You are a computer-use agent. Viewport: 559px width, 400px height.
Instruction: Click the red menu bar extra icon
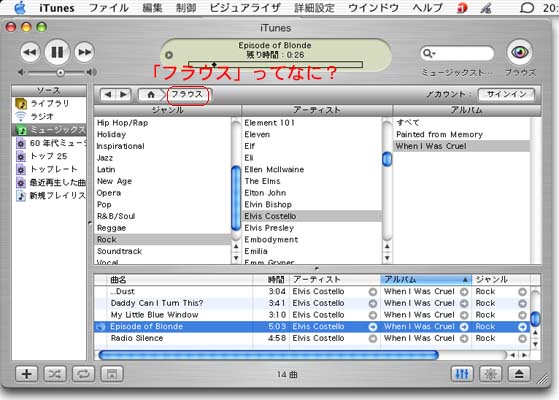[462, 8]
